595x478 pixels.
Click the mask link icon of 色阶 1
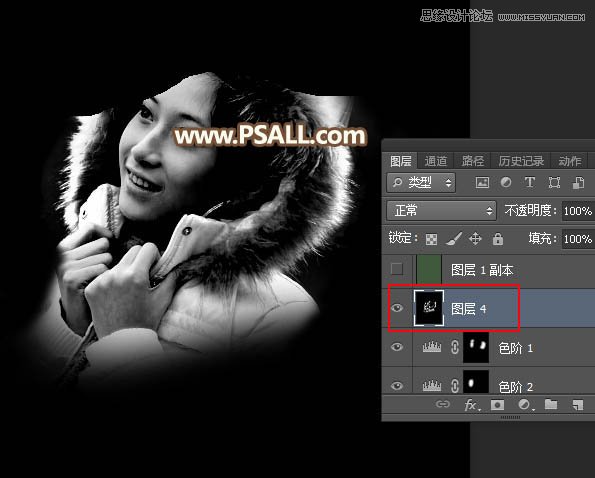click(455, 347)
